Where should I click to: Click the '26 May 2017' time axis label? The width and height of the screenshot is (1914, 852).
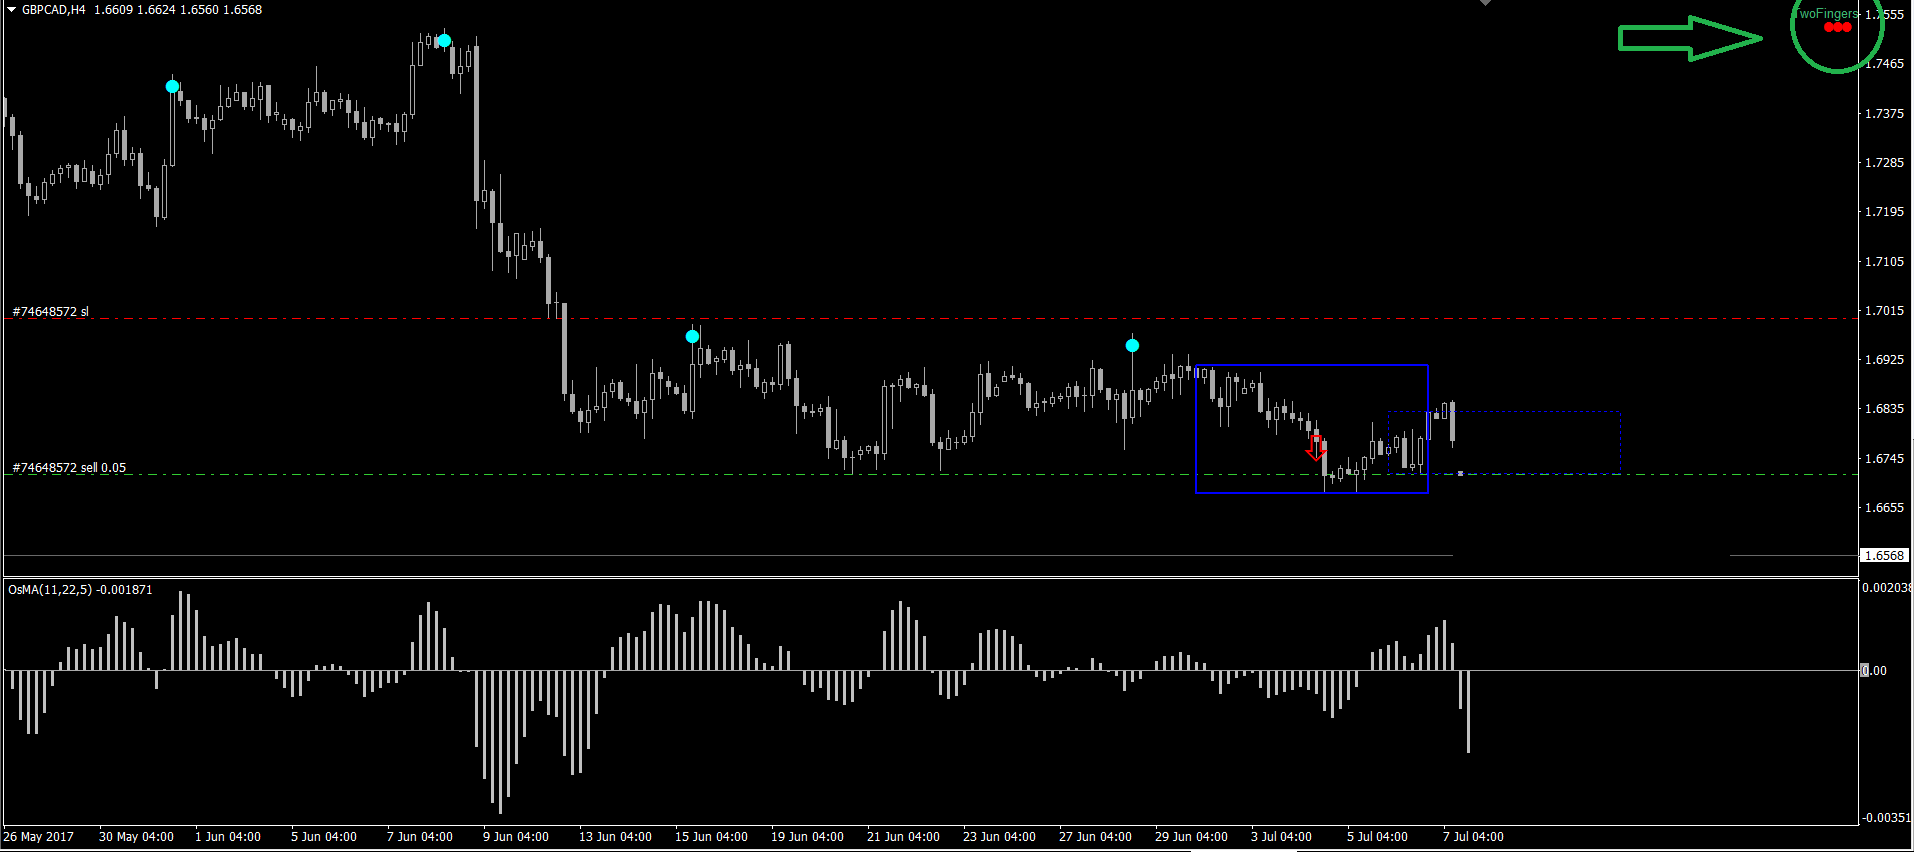(x=39, y=837)
